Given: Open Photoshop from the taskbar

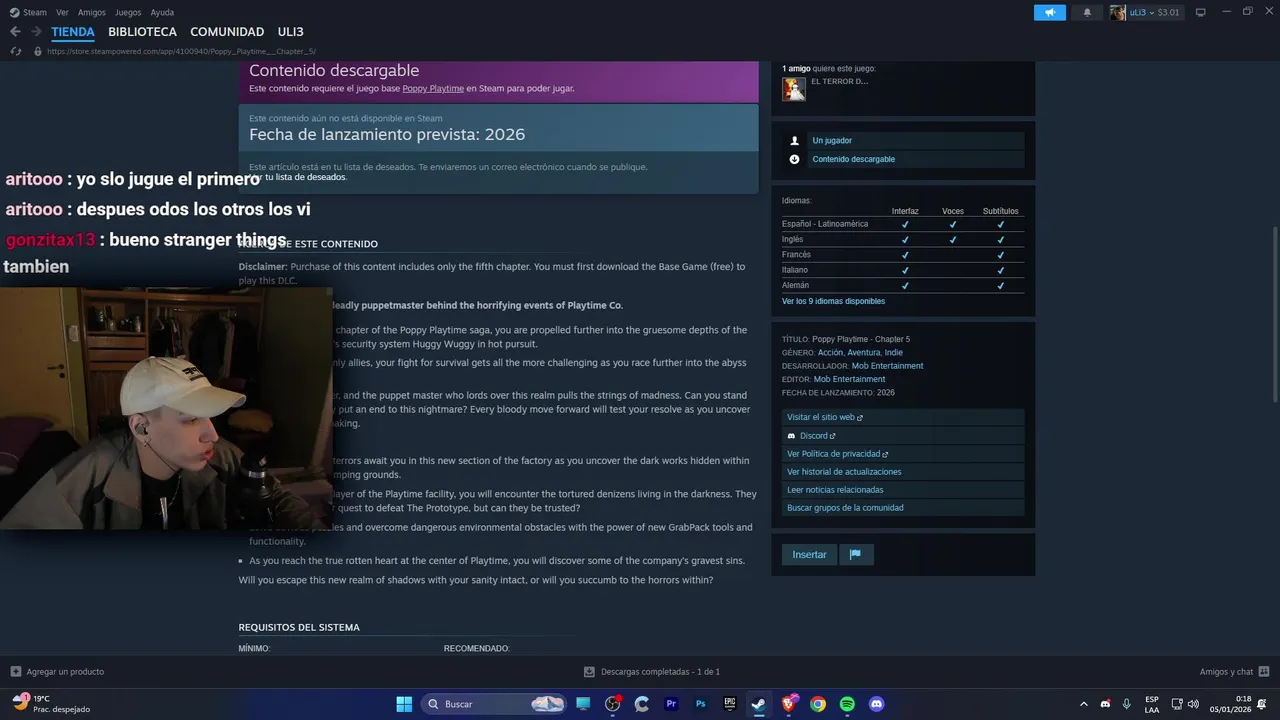Looking at the screenshot, I should pos(701,704).
